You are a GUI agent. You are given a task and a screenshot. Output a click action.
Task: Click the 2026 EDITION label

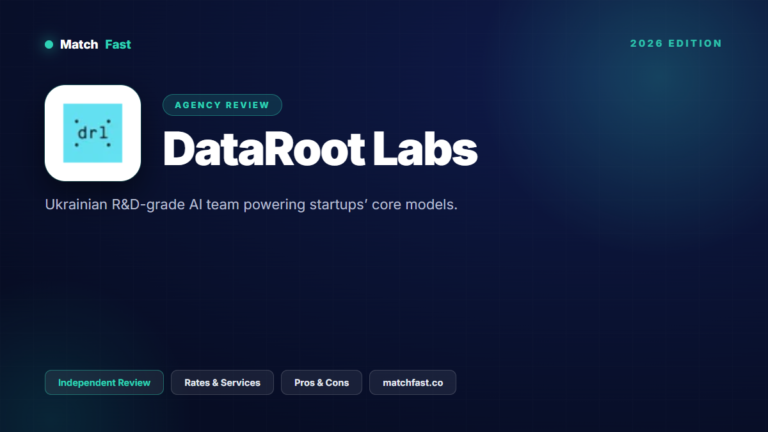(676, 44)
